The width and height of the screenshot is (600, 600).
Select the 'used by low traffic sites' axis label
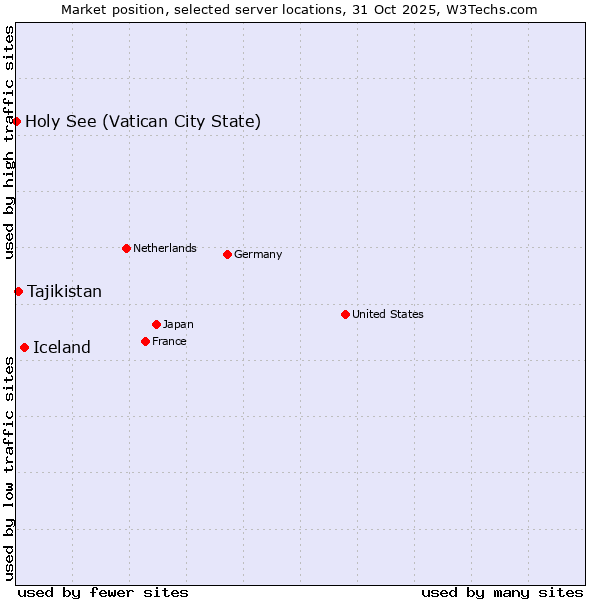pyautogui.click(x=9, y=468)
